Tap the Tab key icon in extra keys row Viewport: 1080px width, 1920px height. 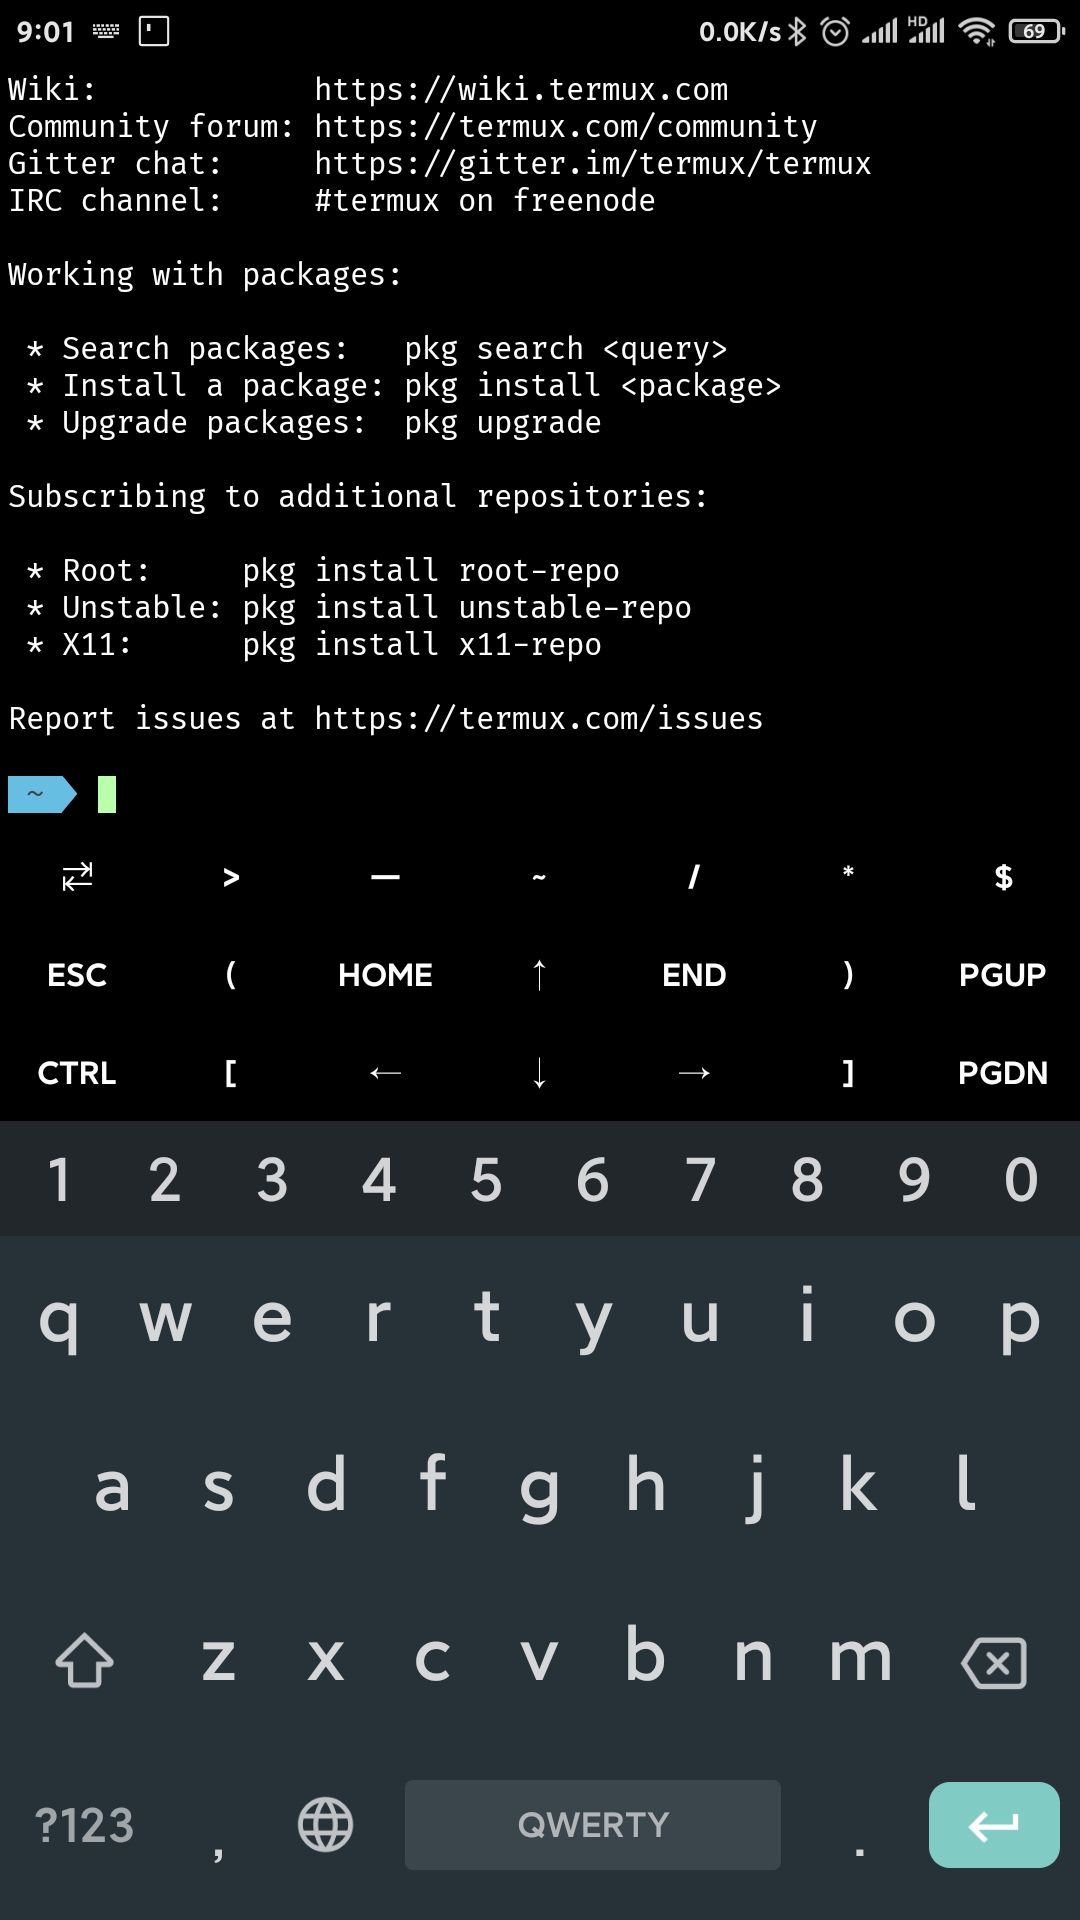pyautogui.click(x=77, y=877)
